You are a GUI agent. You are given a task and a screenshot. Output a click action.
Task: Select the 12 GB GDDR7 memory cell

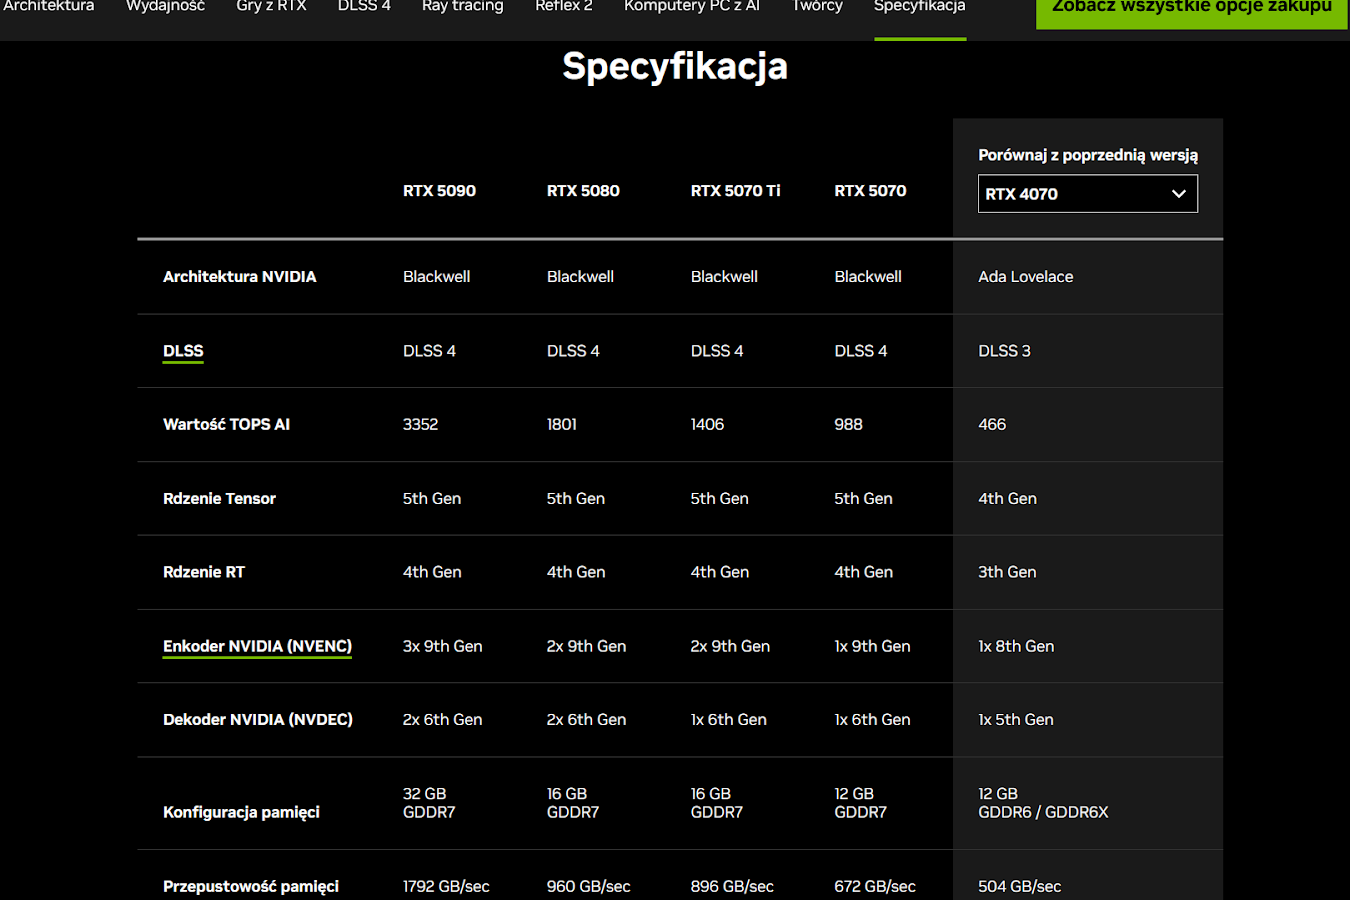[861, 803]
